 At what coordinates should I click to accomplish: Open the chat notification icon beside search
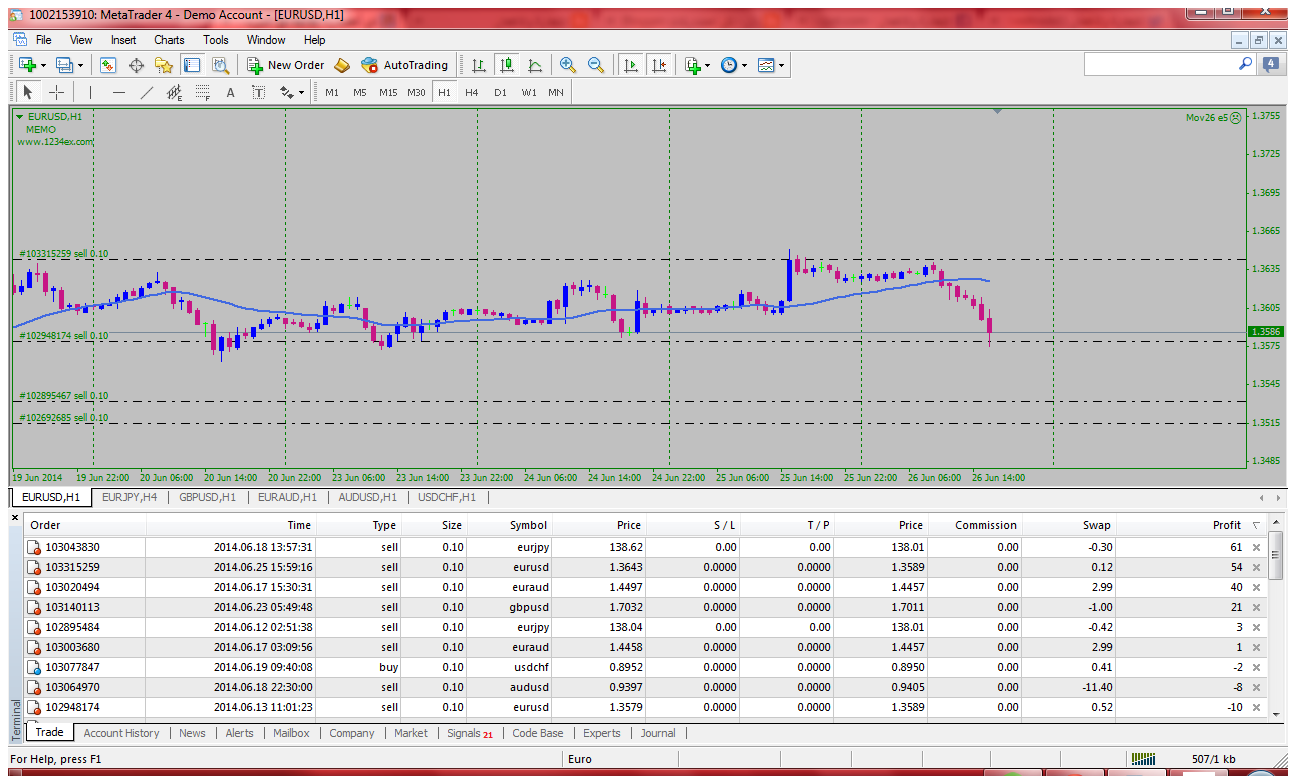(x=1271, y=64)
